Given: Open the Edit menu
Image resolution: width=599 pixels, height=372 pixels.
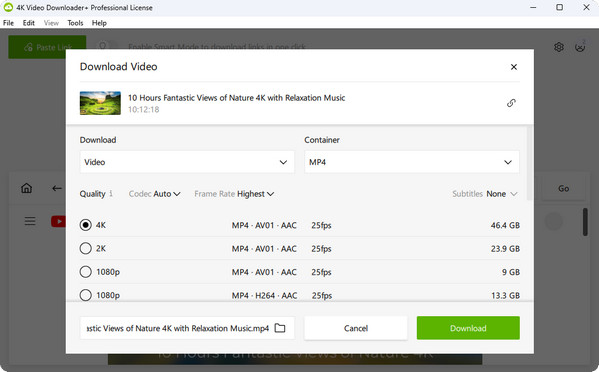Looking at the screenshot, I should 29,23.
